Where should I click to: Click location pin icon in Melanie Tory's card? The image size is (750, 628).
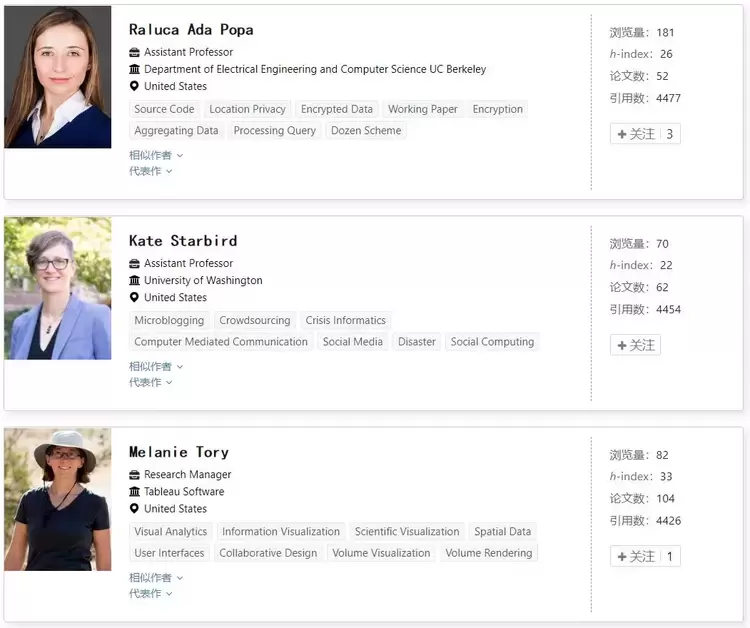[x=135, y=509]
